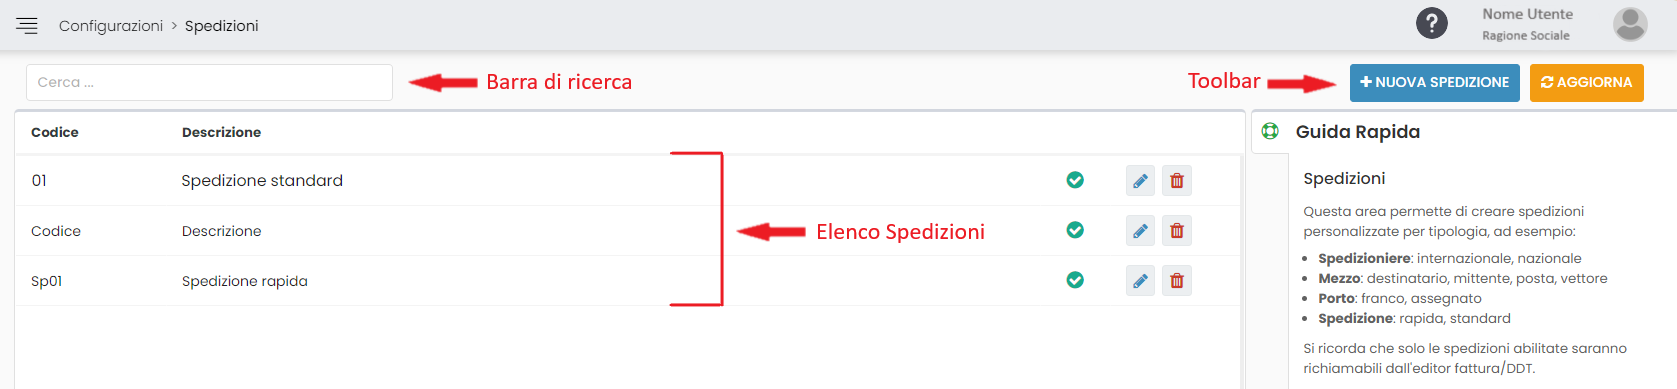
Task: Toggle enabled checkmark for Spedizione rapida
Action: tap(1075, 280)
